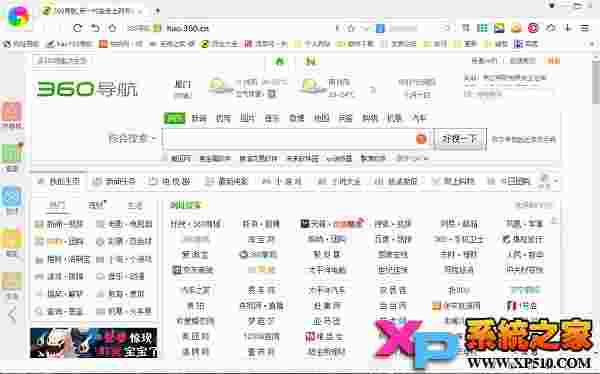
Task: Select the green 网页 search tab
Action: coord(174,118)
